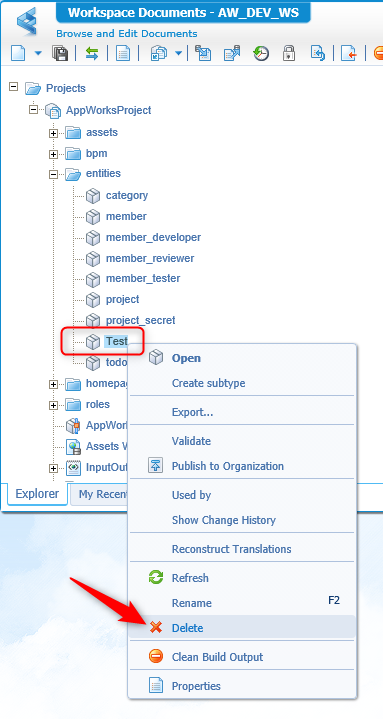Select the project_secret entity
The width and height of the screenshot is (383, 719).
[x=141, y=320]
